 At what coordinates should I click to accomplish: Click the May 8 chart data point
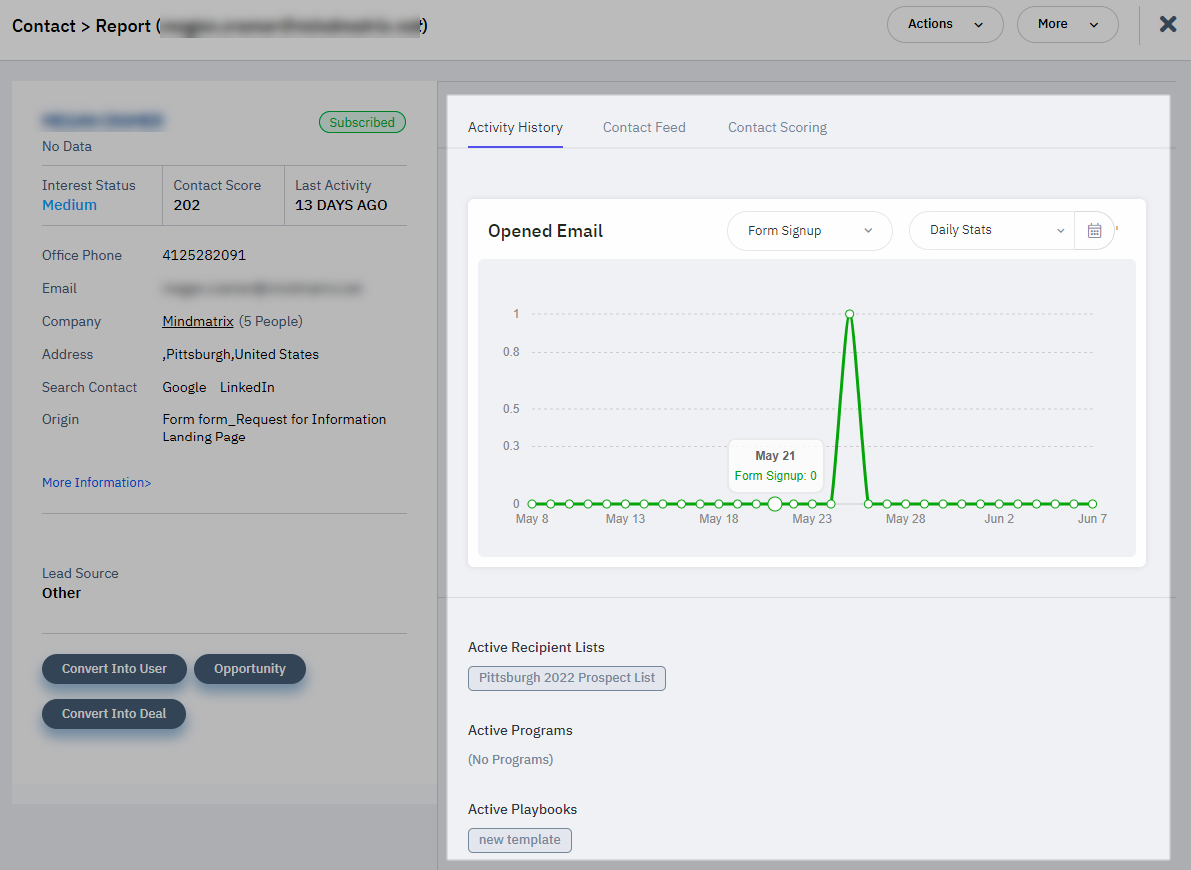click(x=532, y=504)
